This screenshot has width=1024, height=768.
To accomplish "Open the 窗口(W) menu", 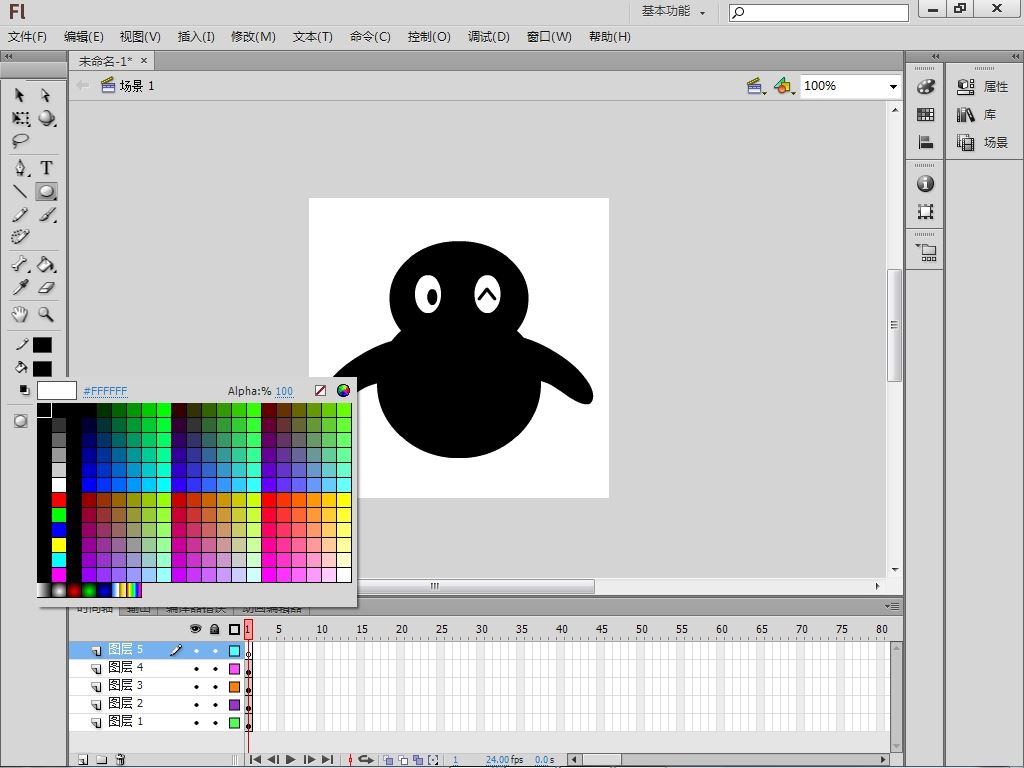I will pyautogui.click(x=549, y=37).
